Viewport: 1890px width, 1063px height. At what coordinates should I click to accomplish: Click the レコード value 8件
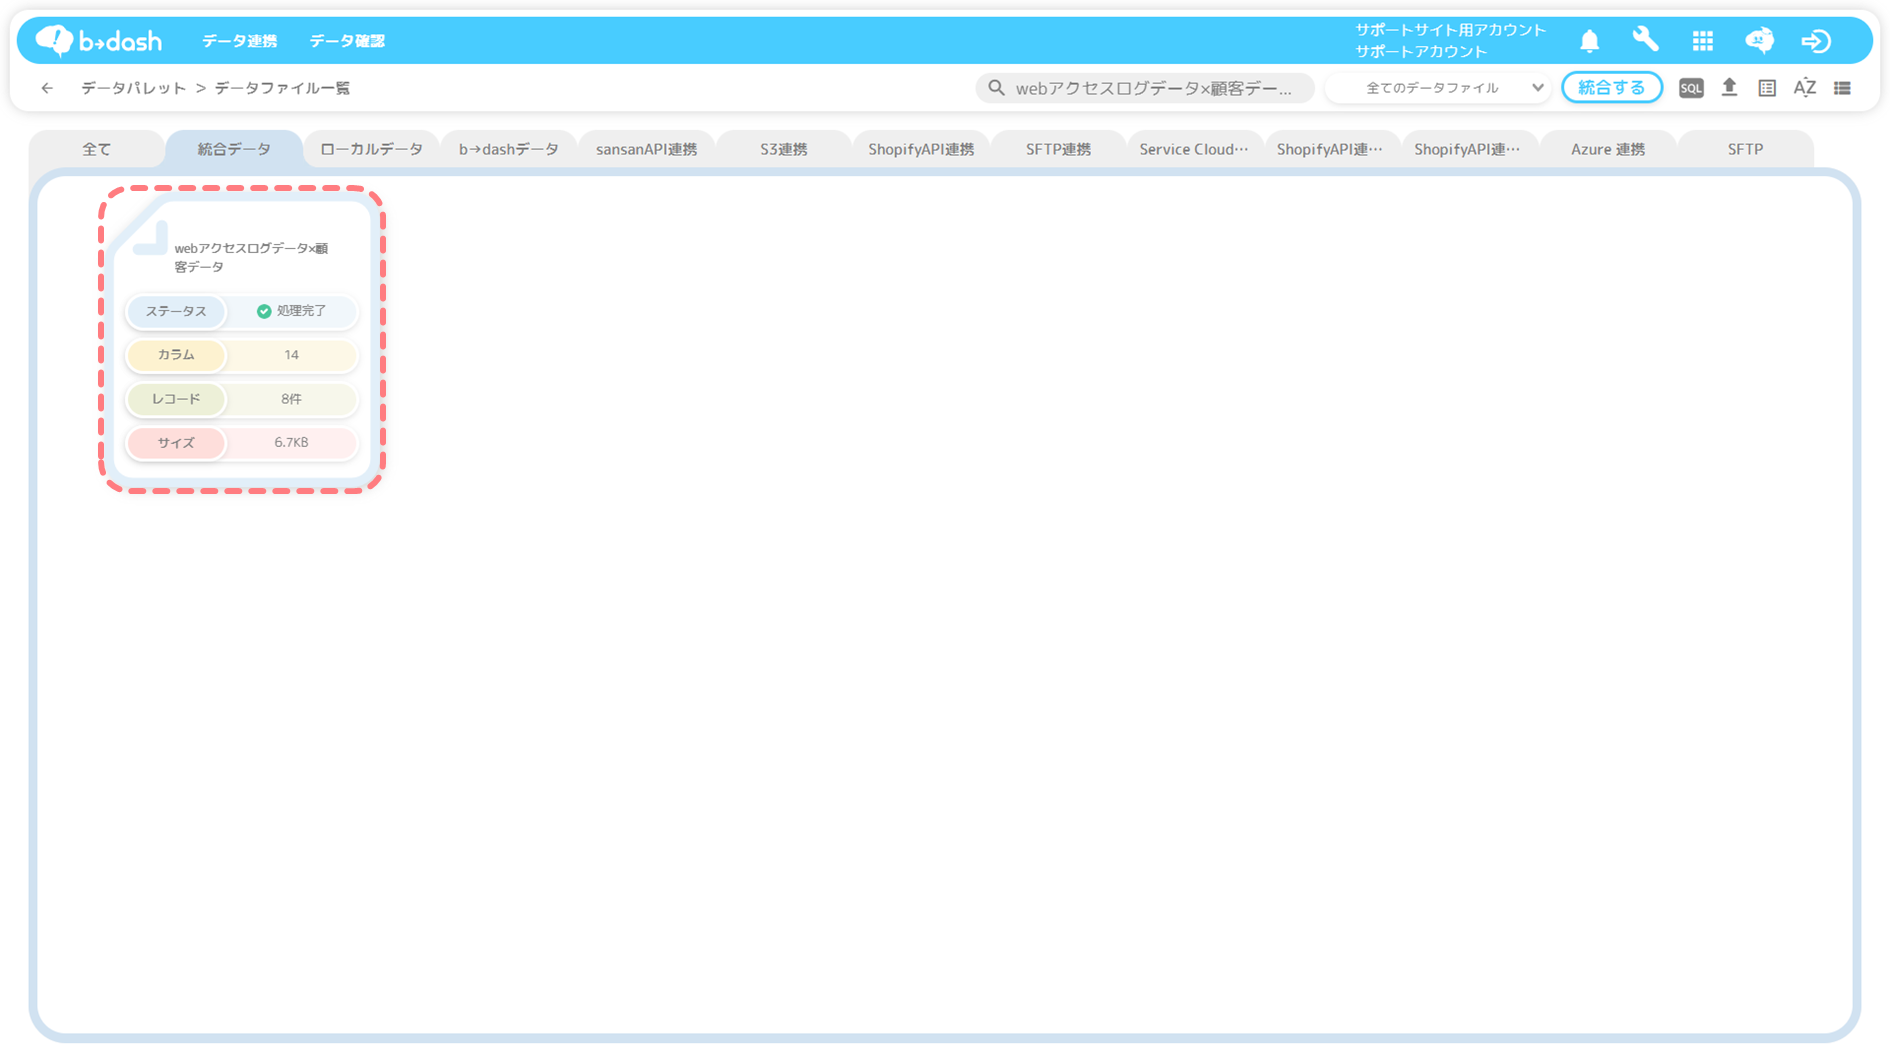tap(291, 399)
